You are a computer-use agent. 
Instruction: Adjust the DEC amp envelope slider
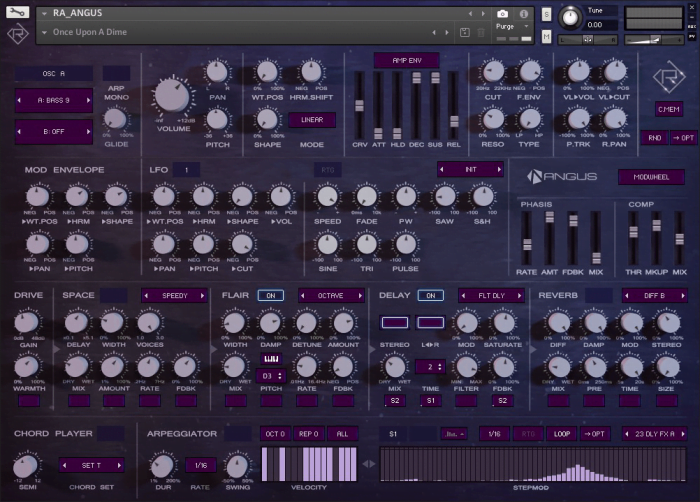pyautogui.click(x=416, y=78)
